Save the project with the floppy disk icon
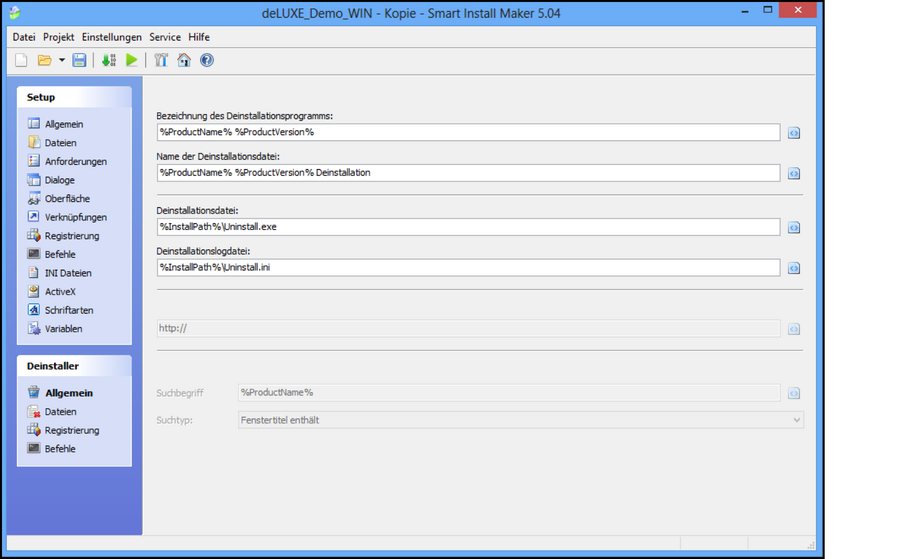 pos(79,60)
